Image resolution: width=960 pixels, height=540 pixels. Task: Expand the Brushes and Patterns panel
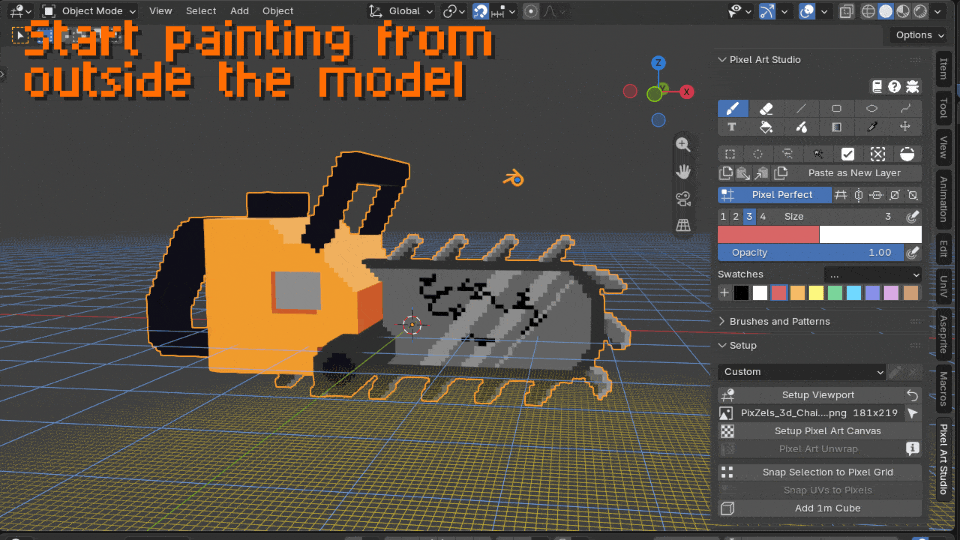[x=779, y=321]
